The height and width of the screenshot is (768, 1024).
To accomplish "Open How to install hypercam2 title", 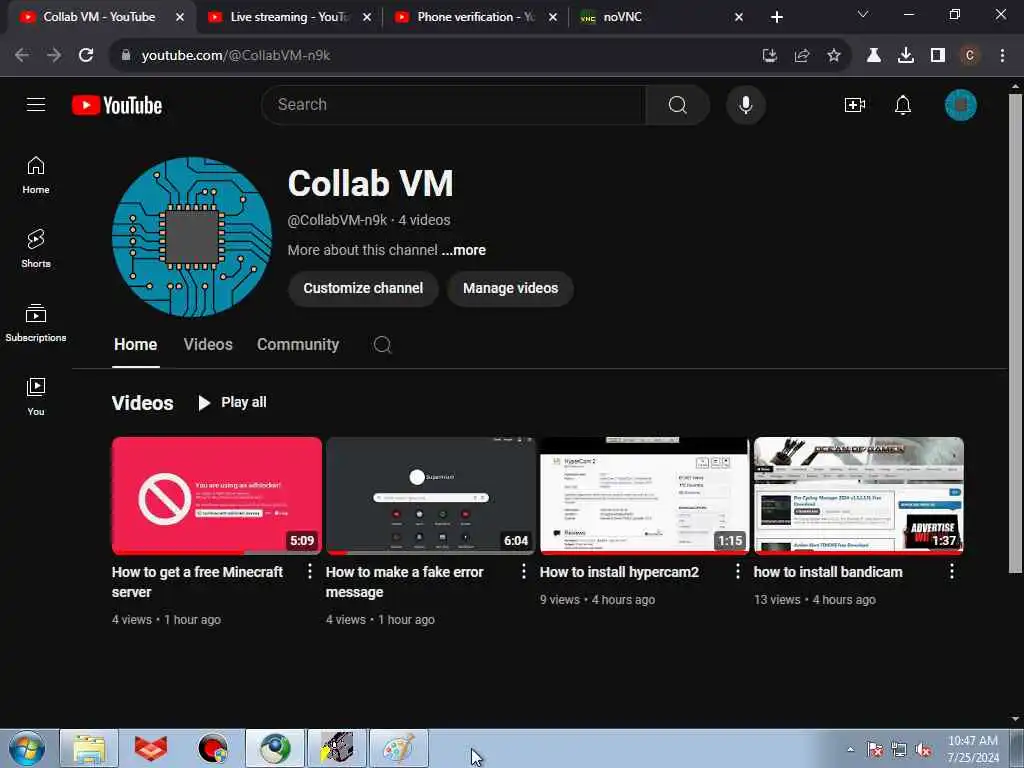I will pyautogui.click(x=619, y=572).
